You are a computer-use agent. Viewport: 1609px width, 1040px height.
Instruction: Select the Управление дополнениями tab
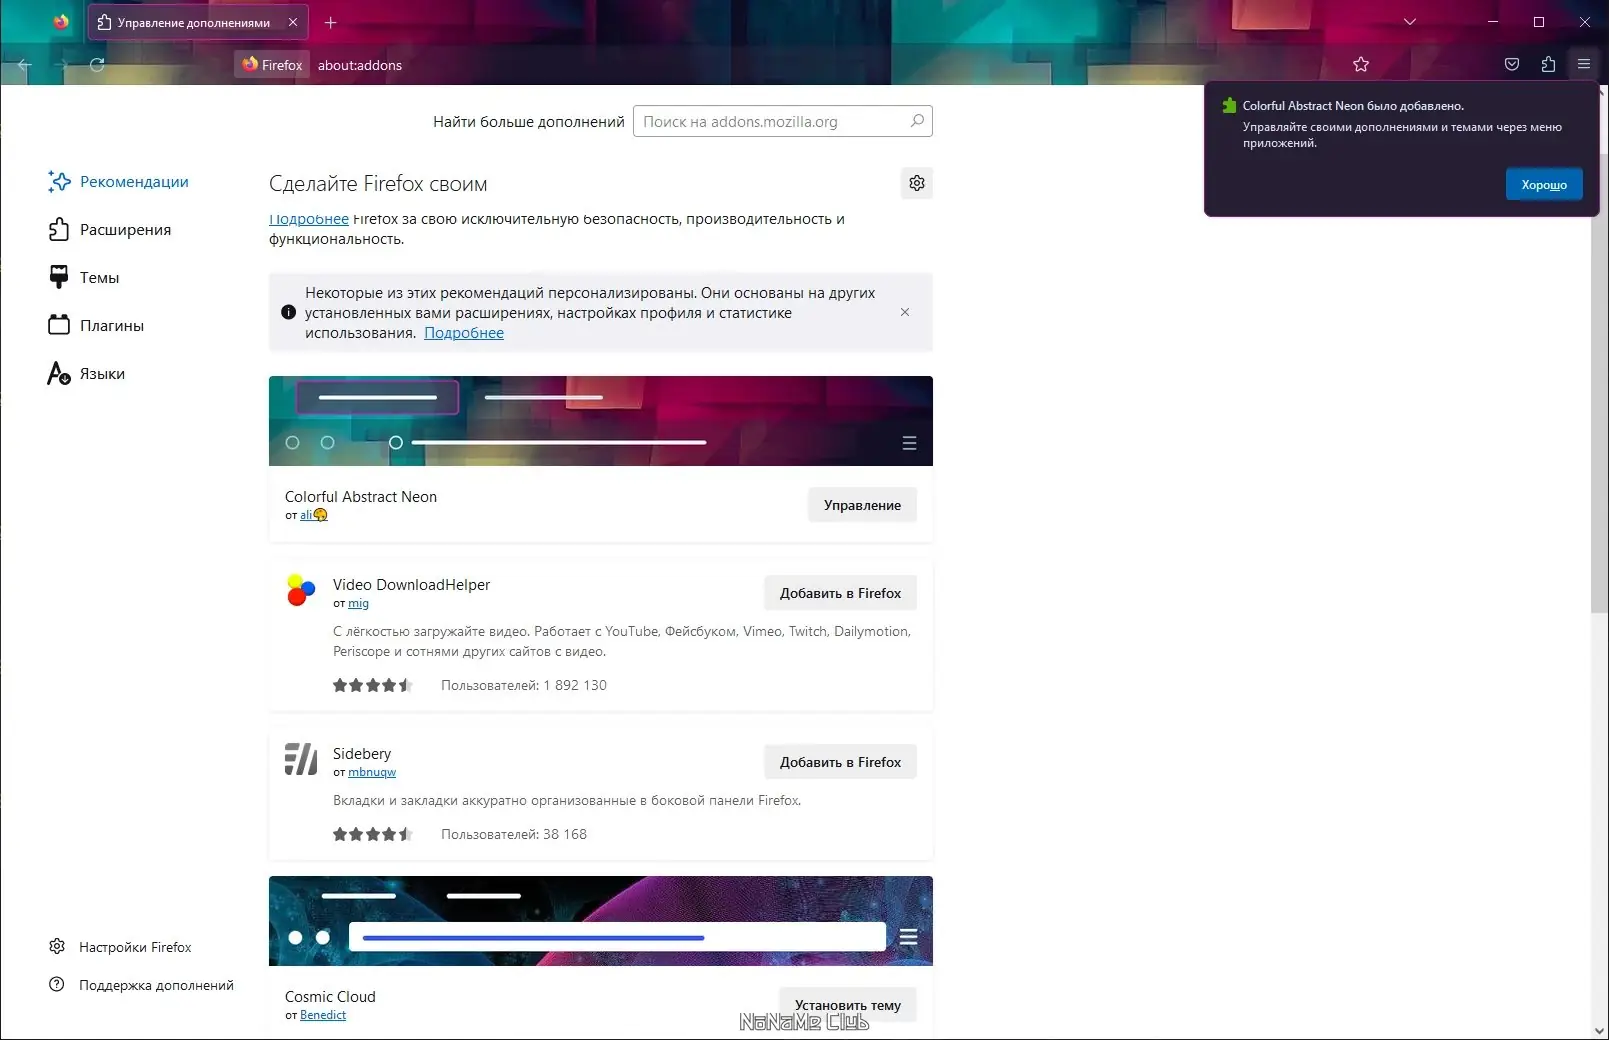198,22
